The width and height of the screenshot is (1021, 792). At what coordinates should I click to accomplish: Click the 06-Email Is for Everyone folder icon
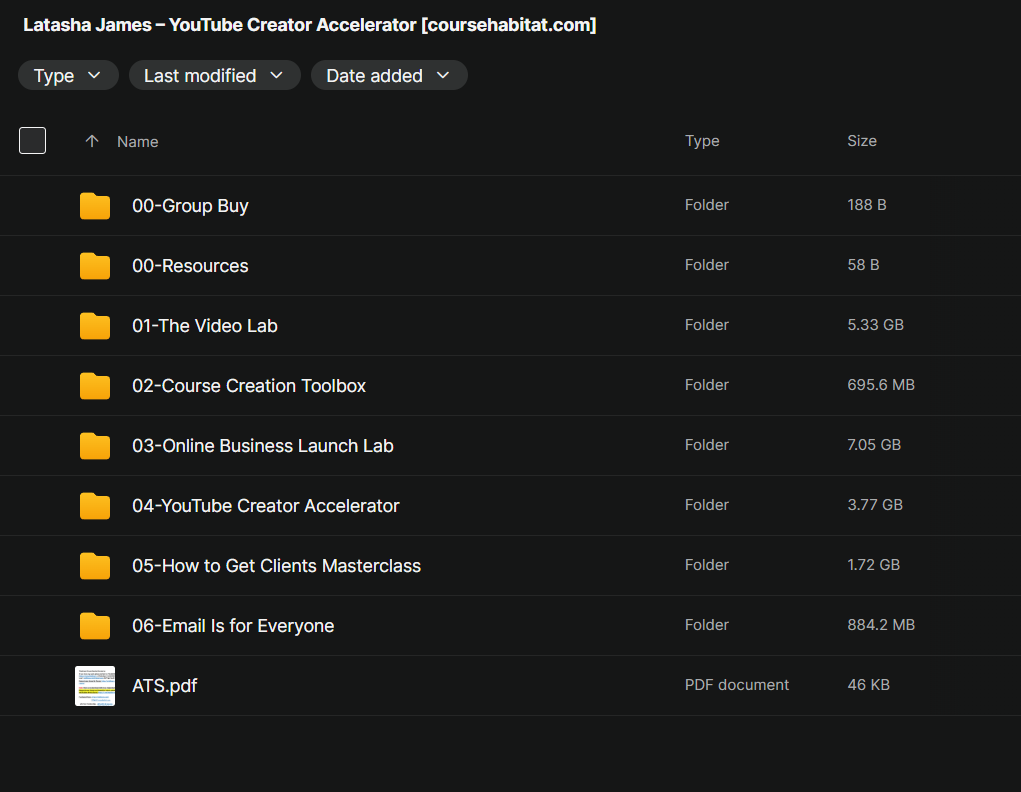95,625
